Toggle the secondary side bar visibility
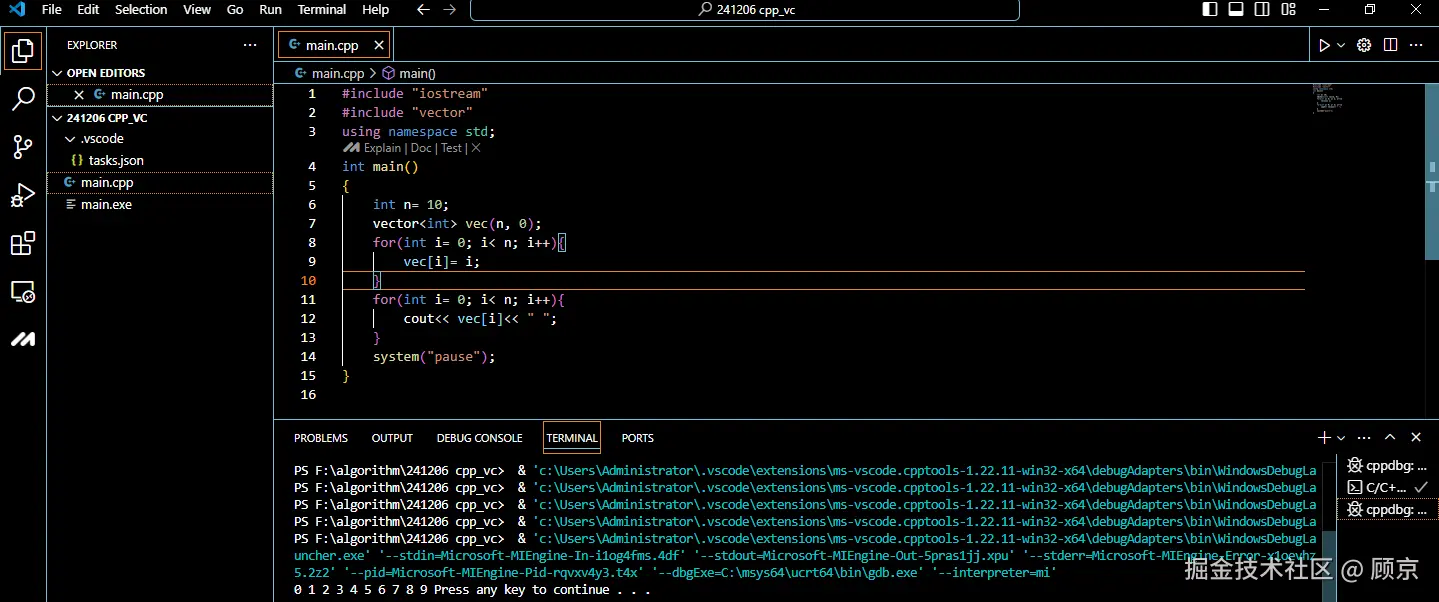Viewport: 1439px width, 602px height. (1262, 10)
